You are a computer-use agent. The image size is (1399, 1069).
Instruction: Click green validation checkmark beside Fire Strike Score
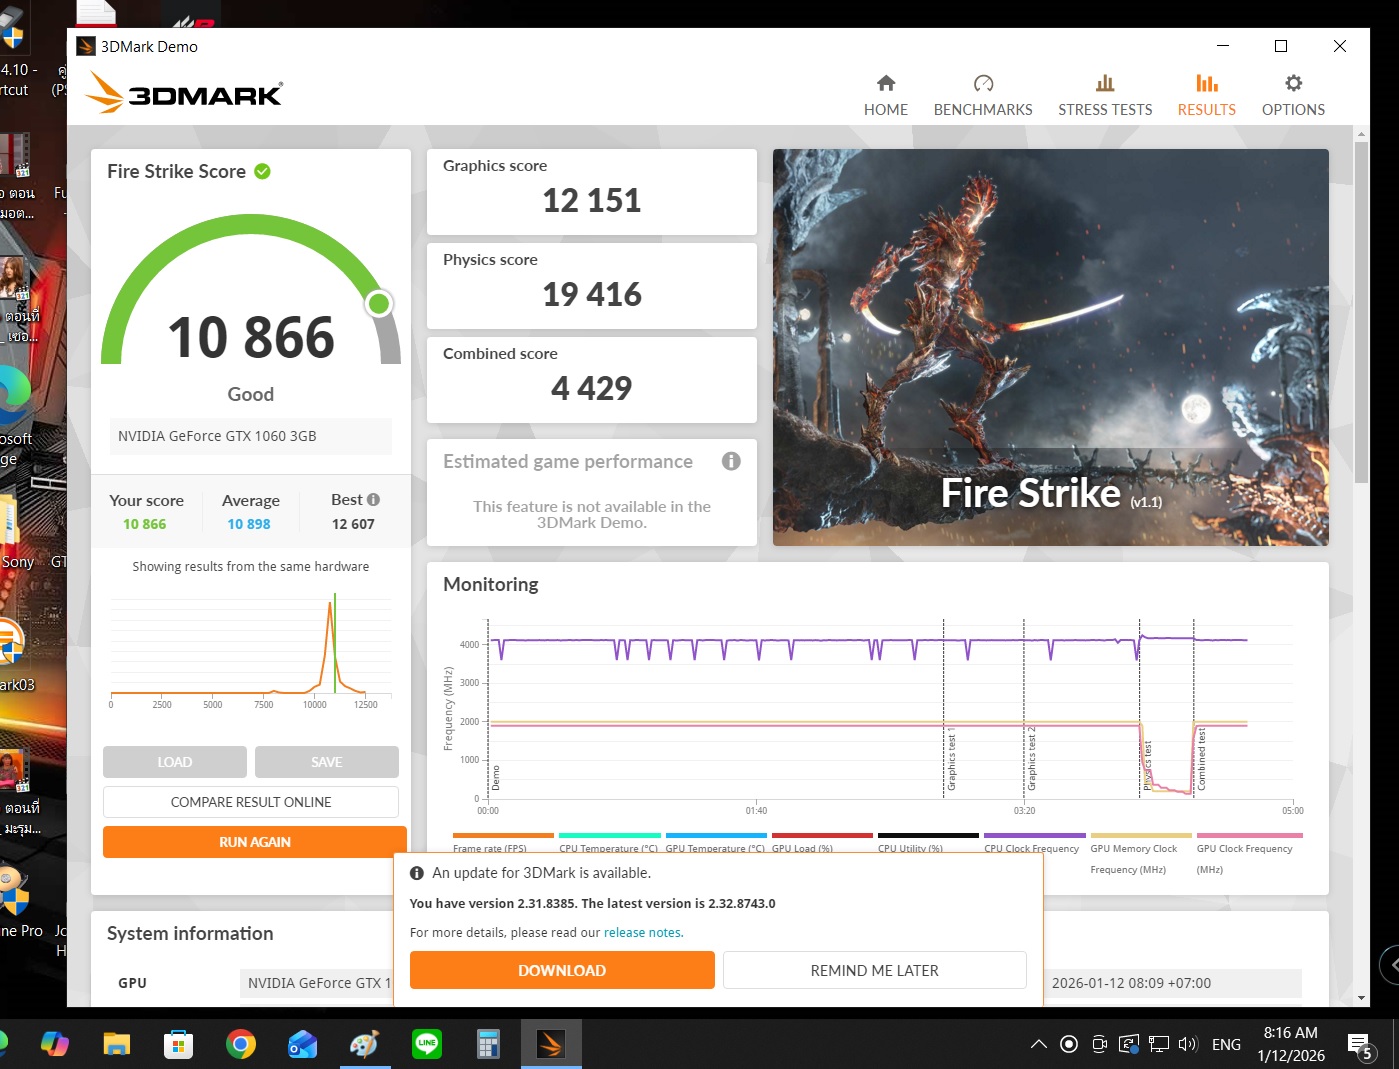(x=262, y=172)
